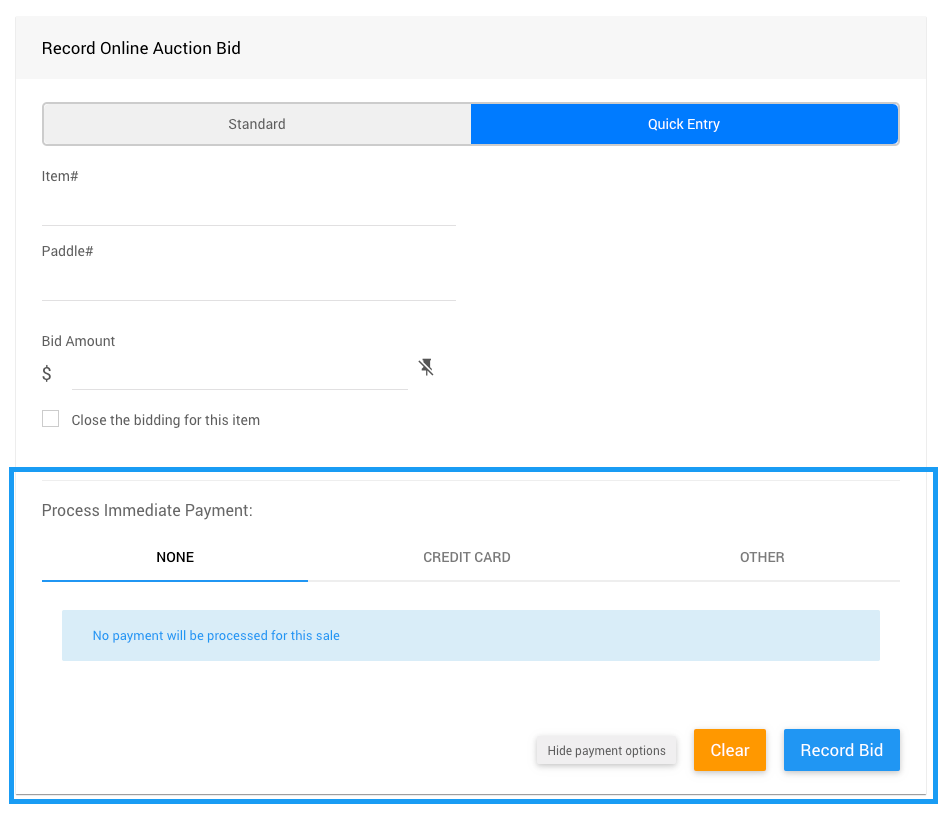Switch to Standard entry mode

257,124
